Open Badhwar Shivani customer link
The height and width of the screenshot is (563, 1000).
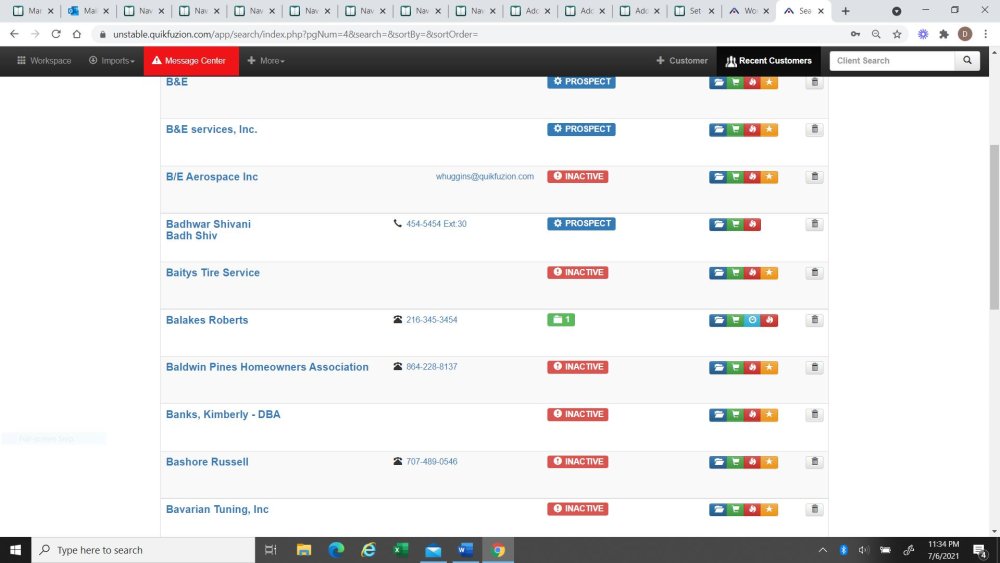tap(208, 224)
